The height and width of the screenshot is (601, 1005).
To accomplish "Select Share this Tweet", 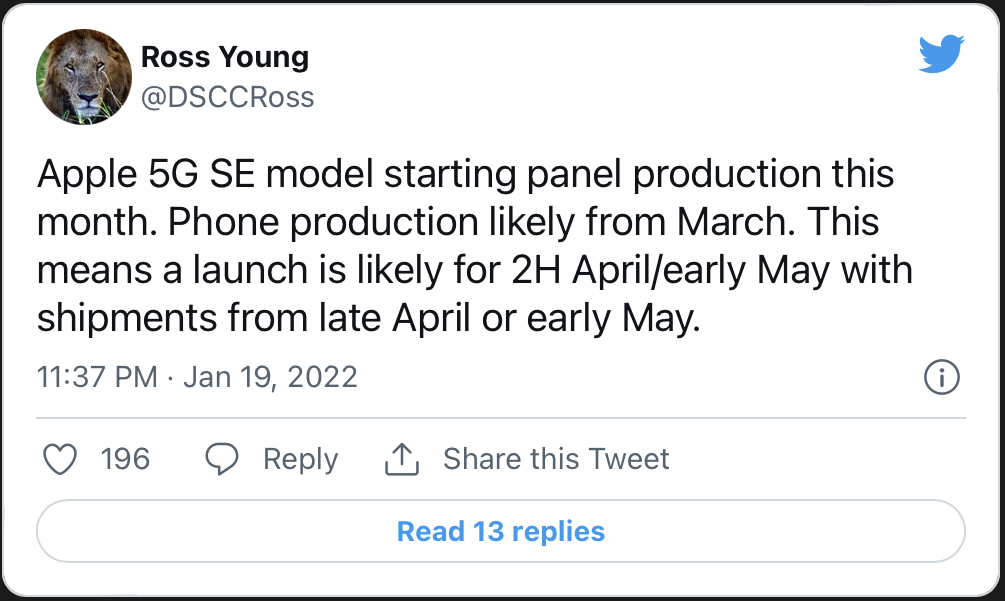I will point(556,459).
